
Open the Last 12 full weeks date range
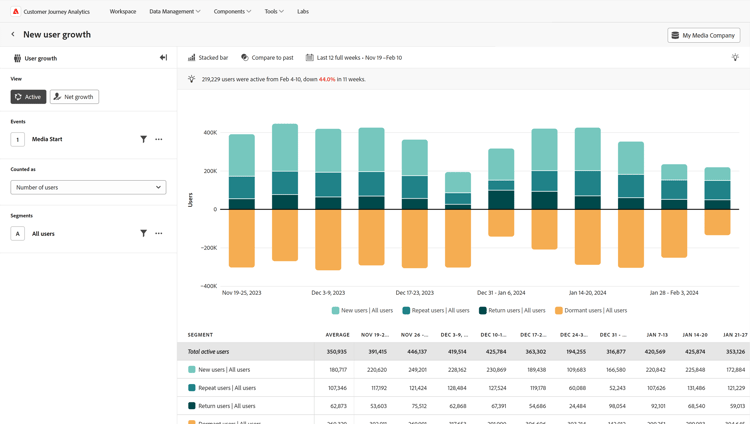point(354,58)
